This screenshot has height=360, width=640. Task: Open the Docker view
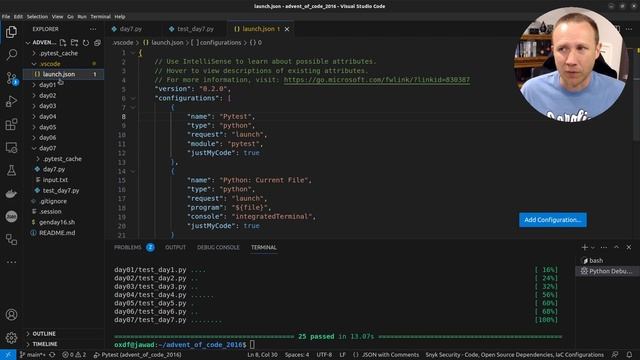pyautogui.click(x=11, y=193)
